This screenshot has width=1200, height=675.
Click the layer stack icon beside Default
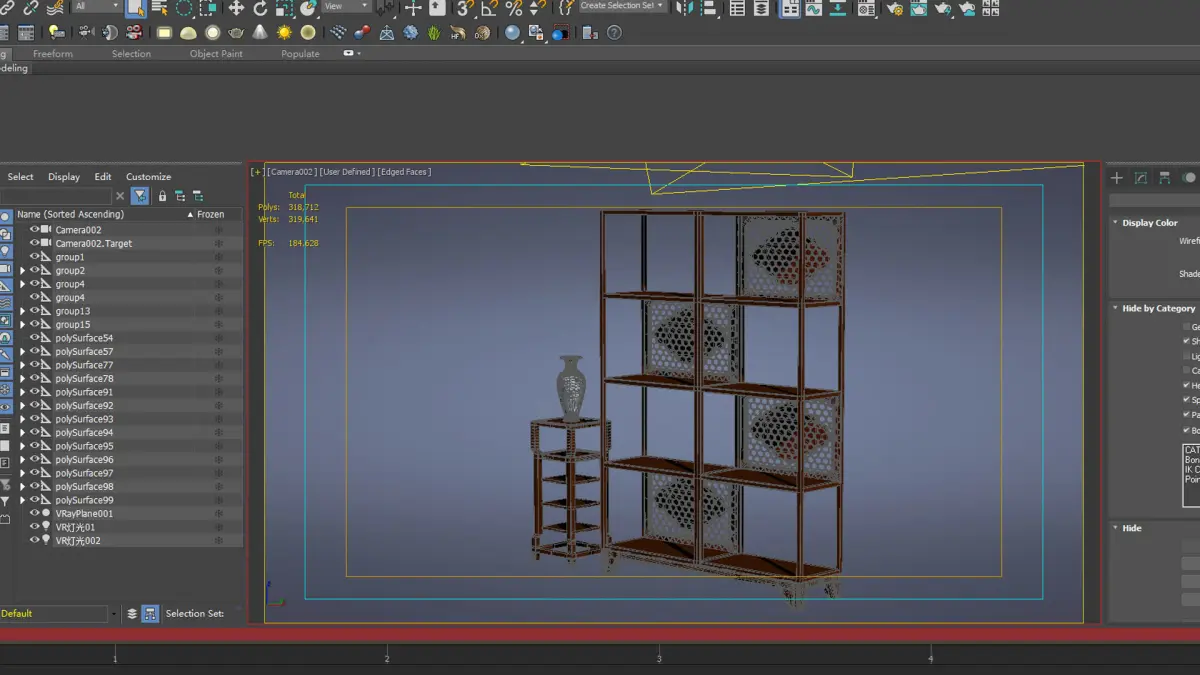point(132,614)
